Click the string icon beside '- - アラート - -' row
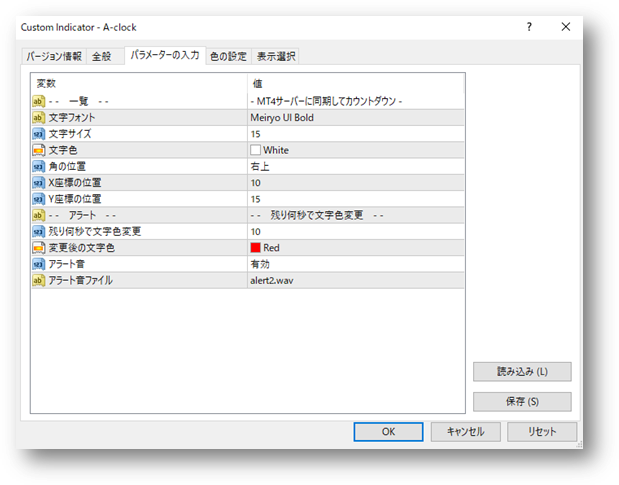The width and height of the screenshot is (619, 485). click(38, 215)
